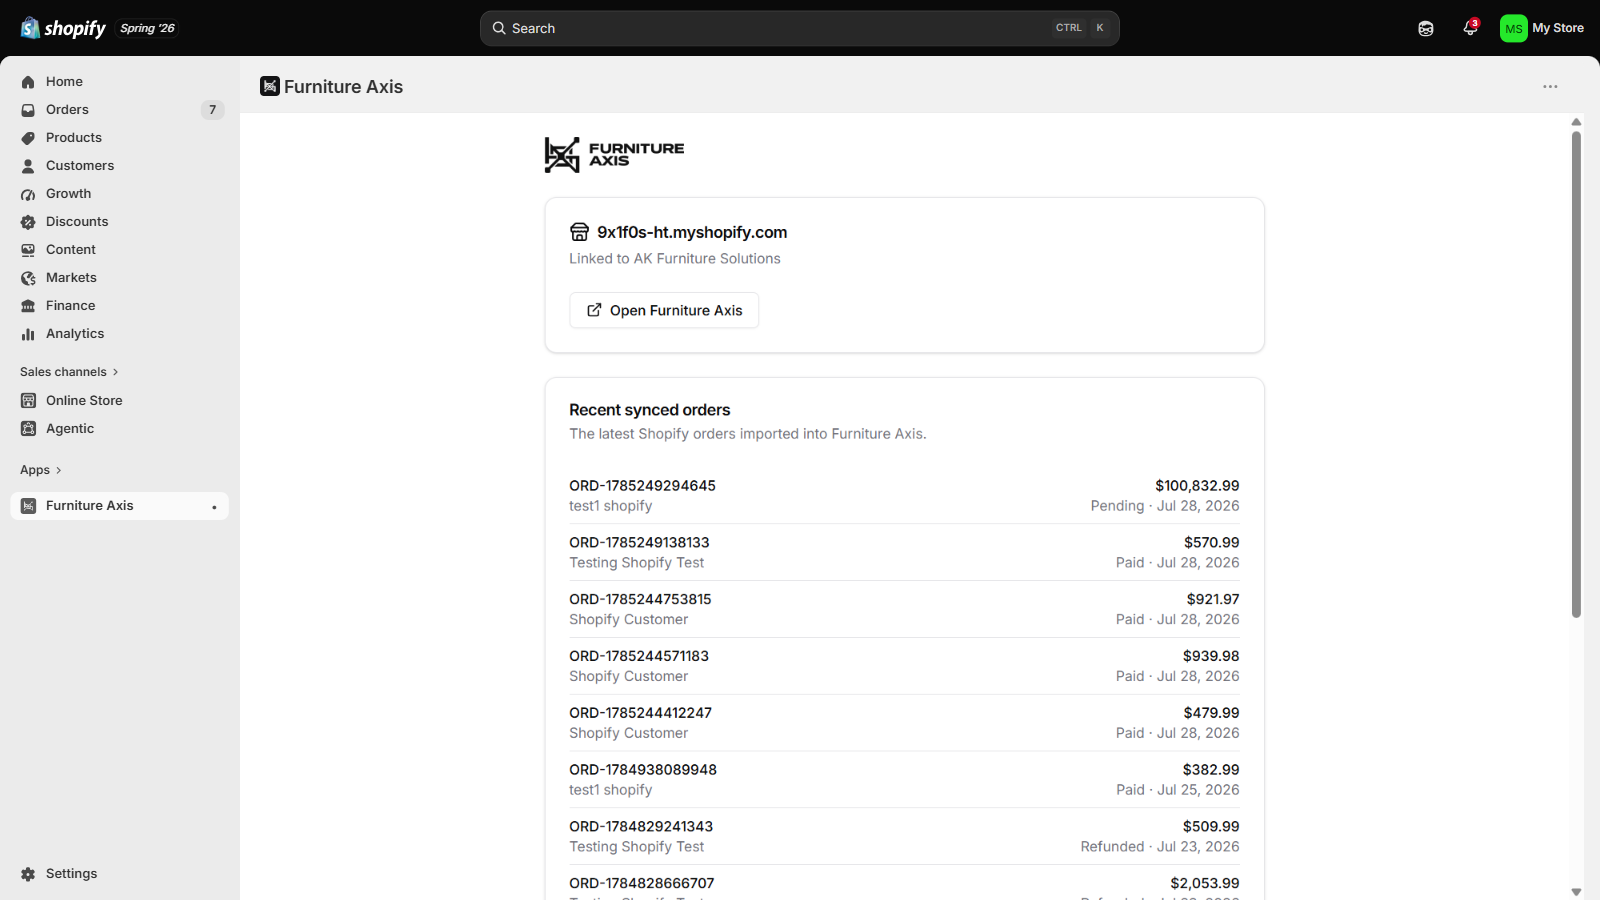Click the Spring '26 edition label
The height and width of the screenshot is (900, 1600).
147,28
